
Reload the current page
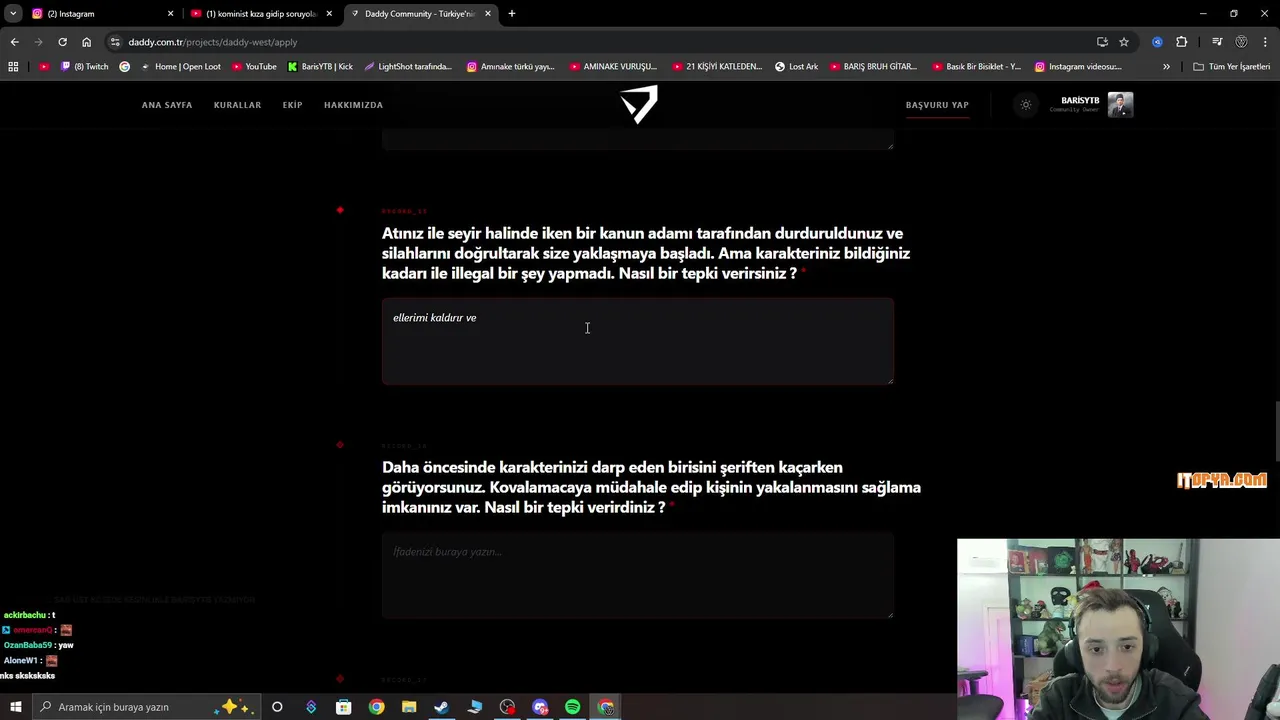click(62, 42)
